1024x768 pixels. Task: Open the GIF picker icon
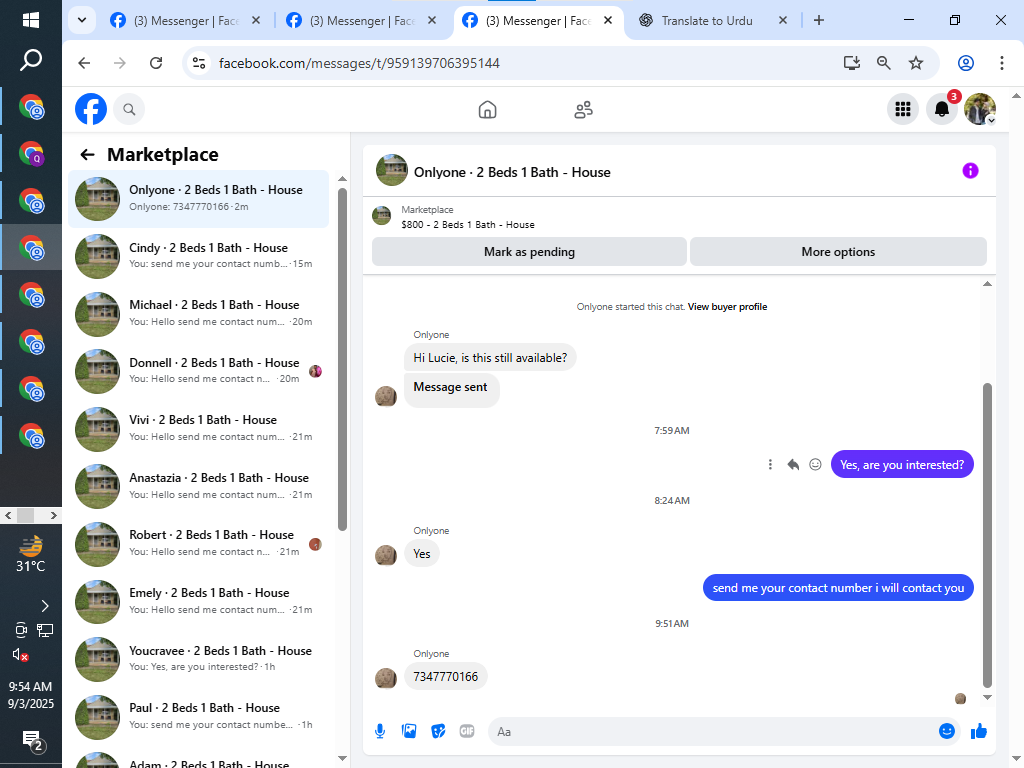[x=467, y=731]
